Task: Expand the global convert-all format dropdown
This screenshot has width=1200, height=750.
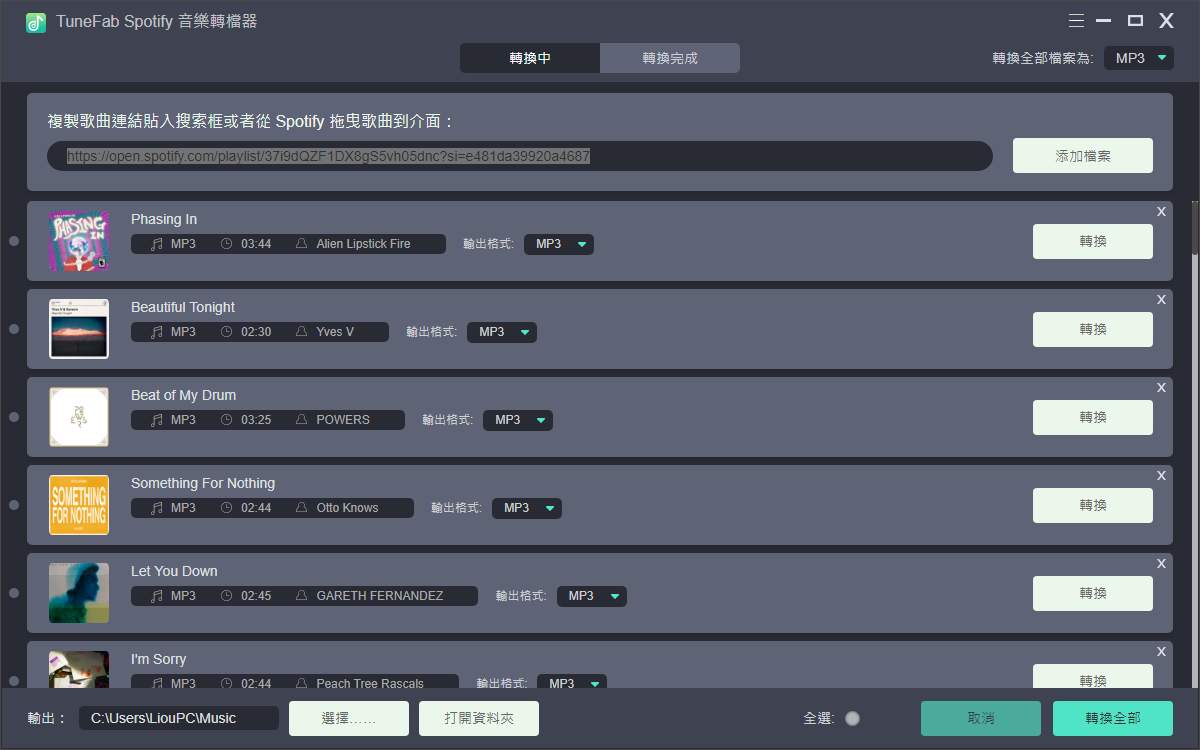Action: tap(1139, 58)
